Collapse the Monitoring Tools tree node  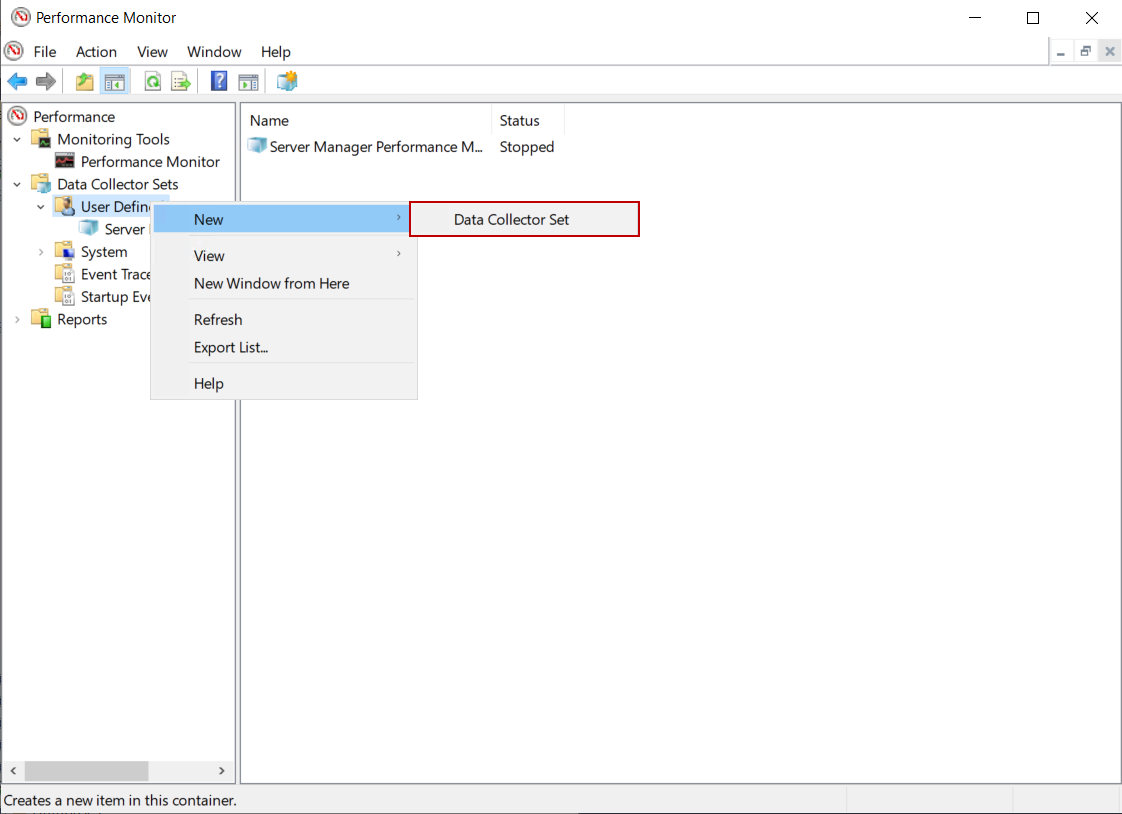(17, 139)
